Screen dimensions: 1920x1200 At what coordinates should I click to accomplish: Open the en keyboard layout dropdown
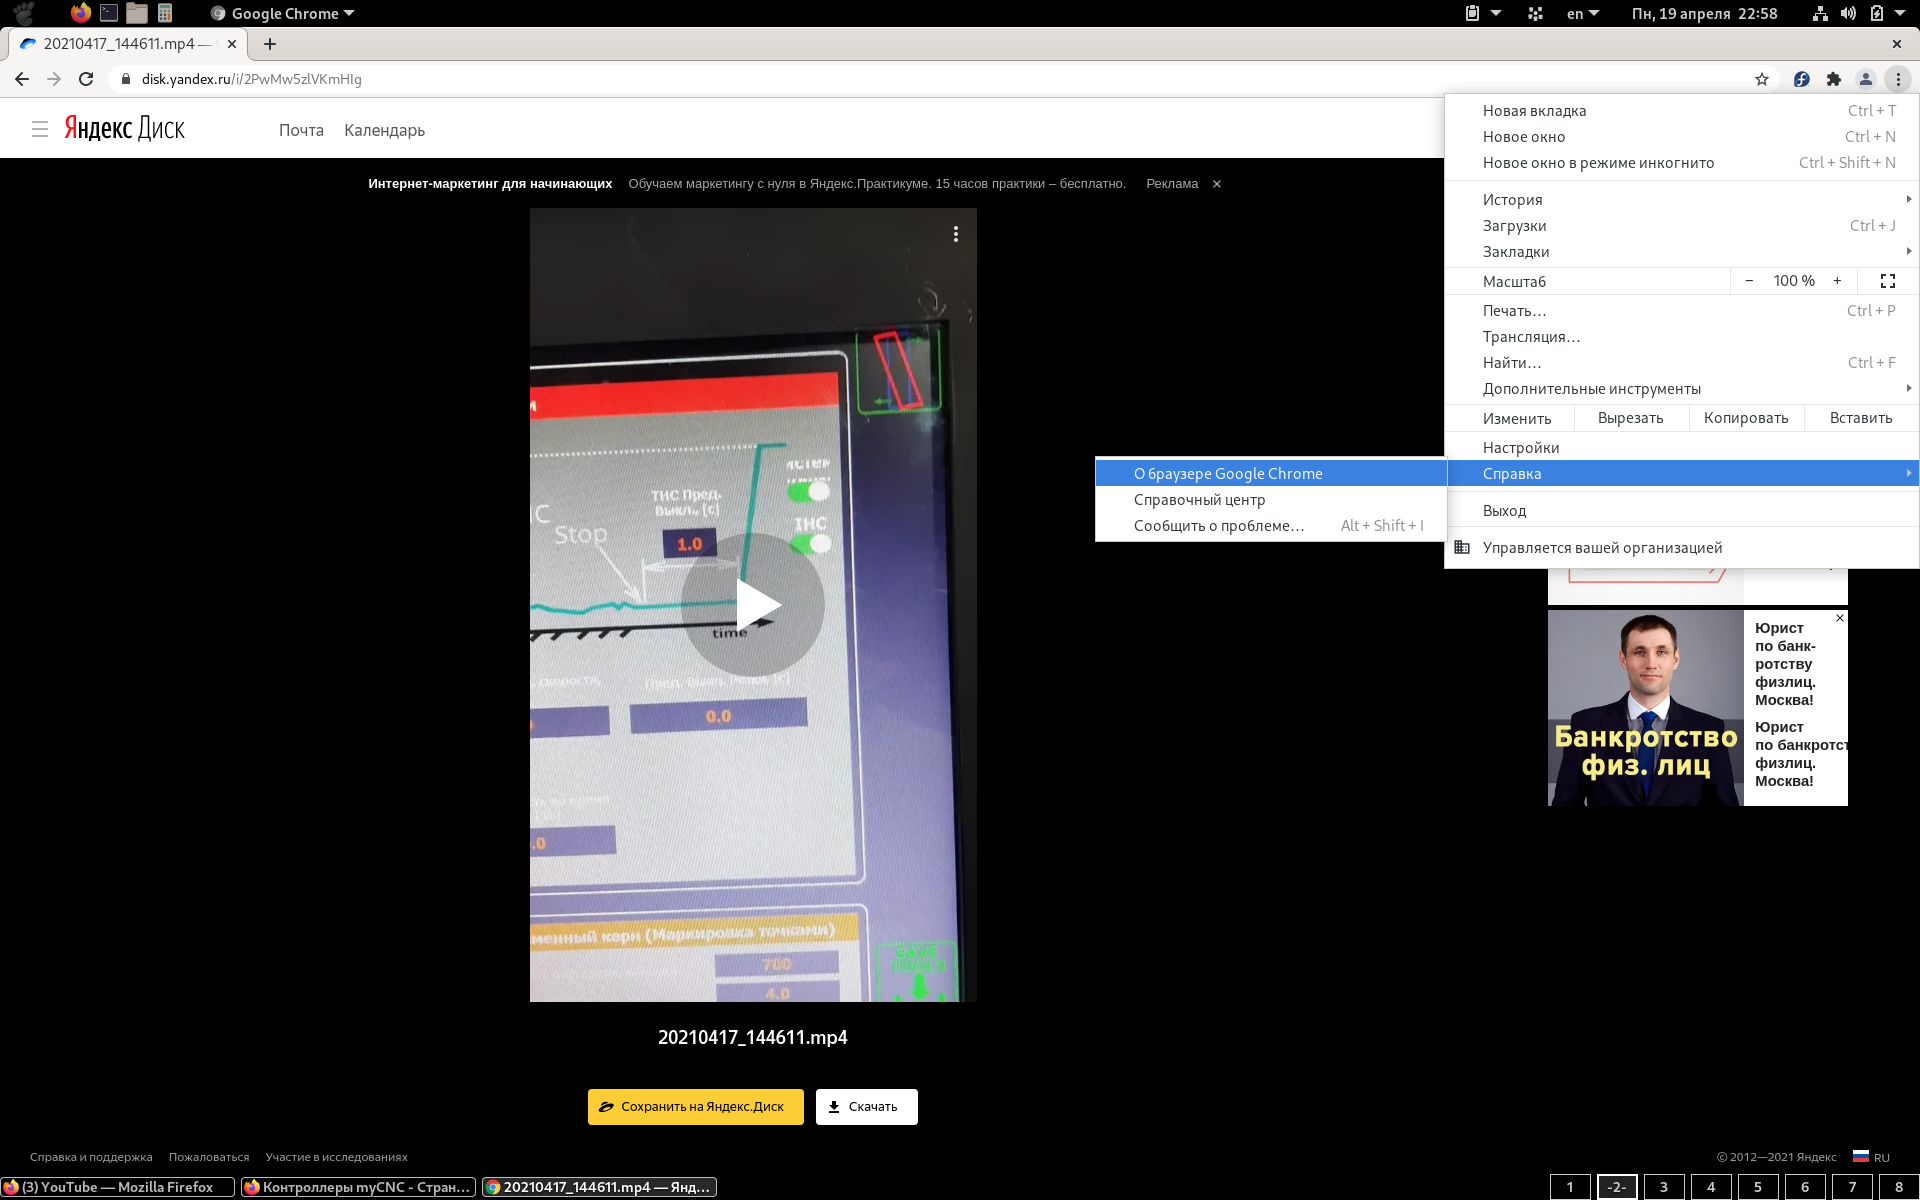[1582, 13]
